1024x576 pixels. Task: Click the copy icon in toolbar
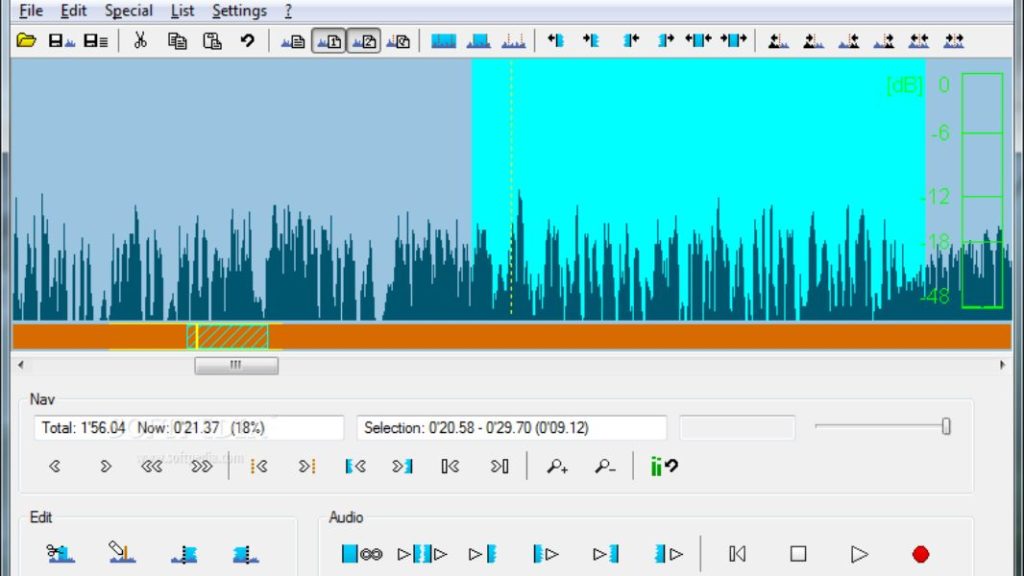click(x=178, y=41)
